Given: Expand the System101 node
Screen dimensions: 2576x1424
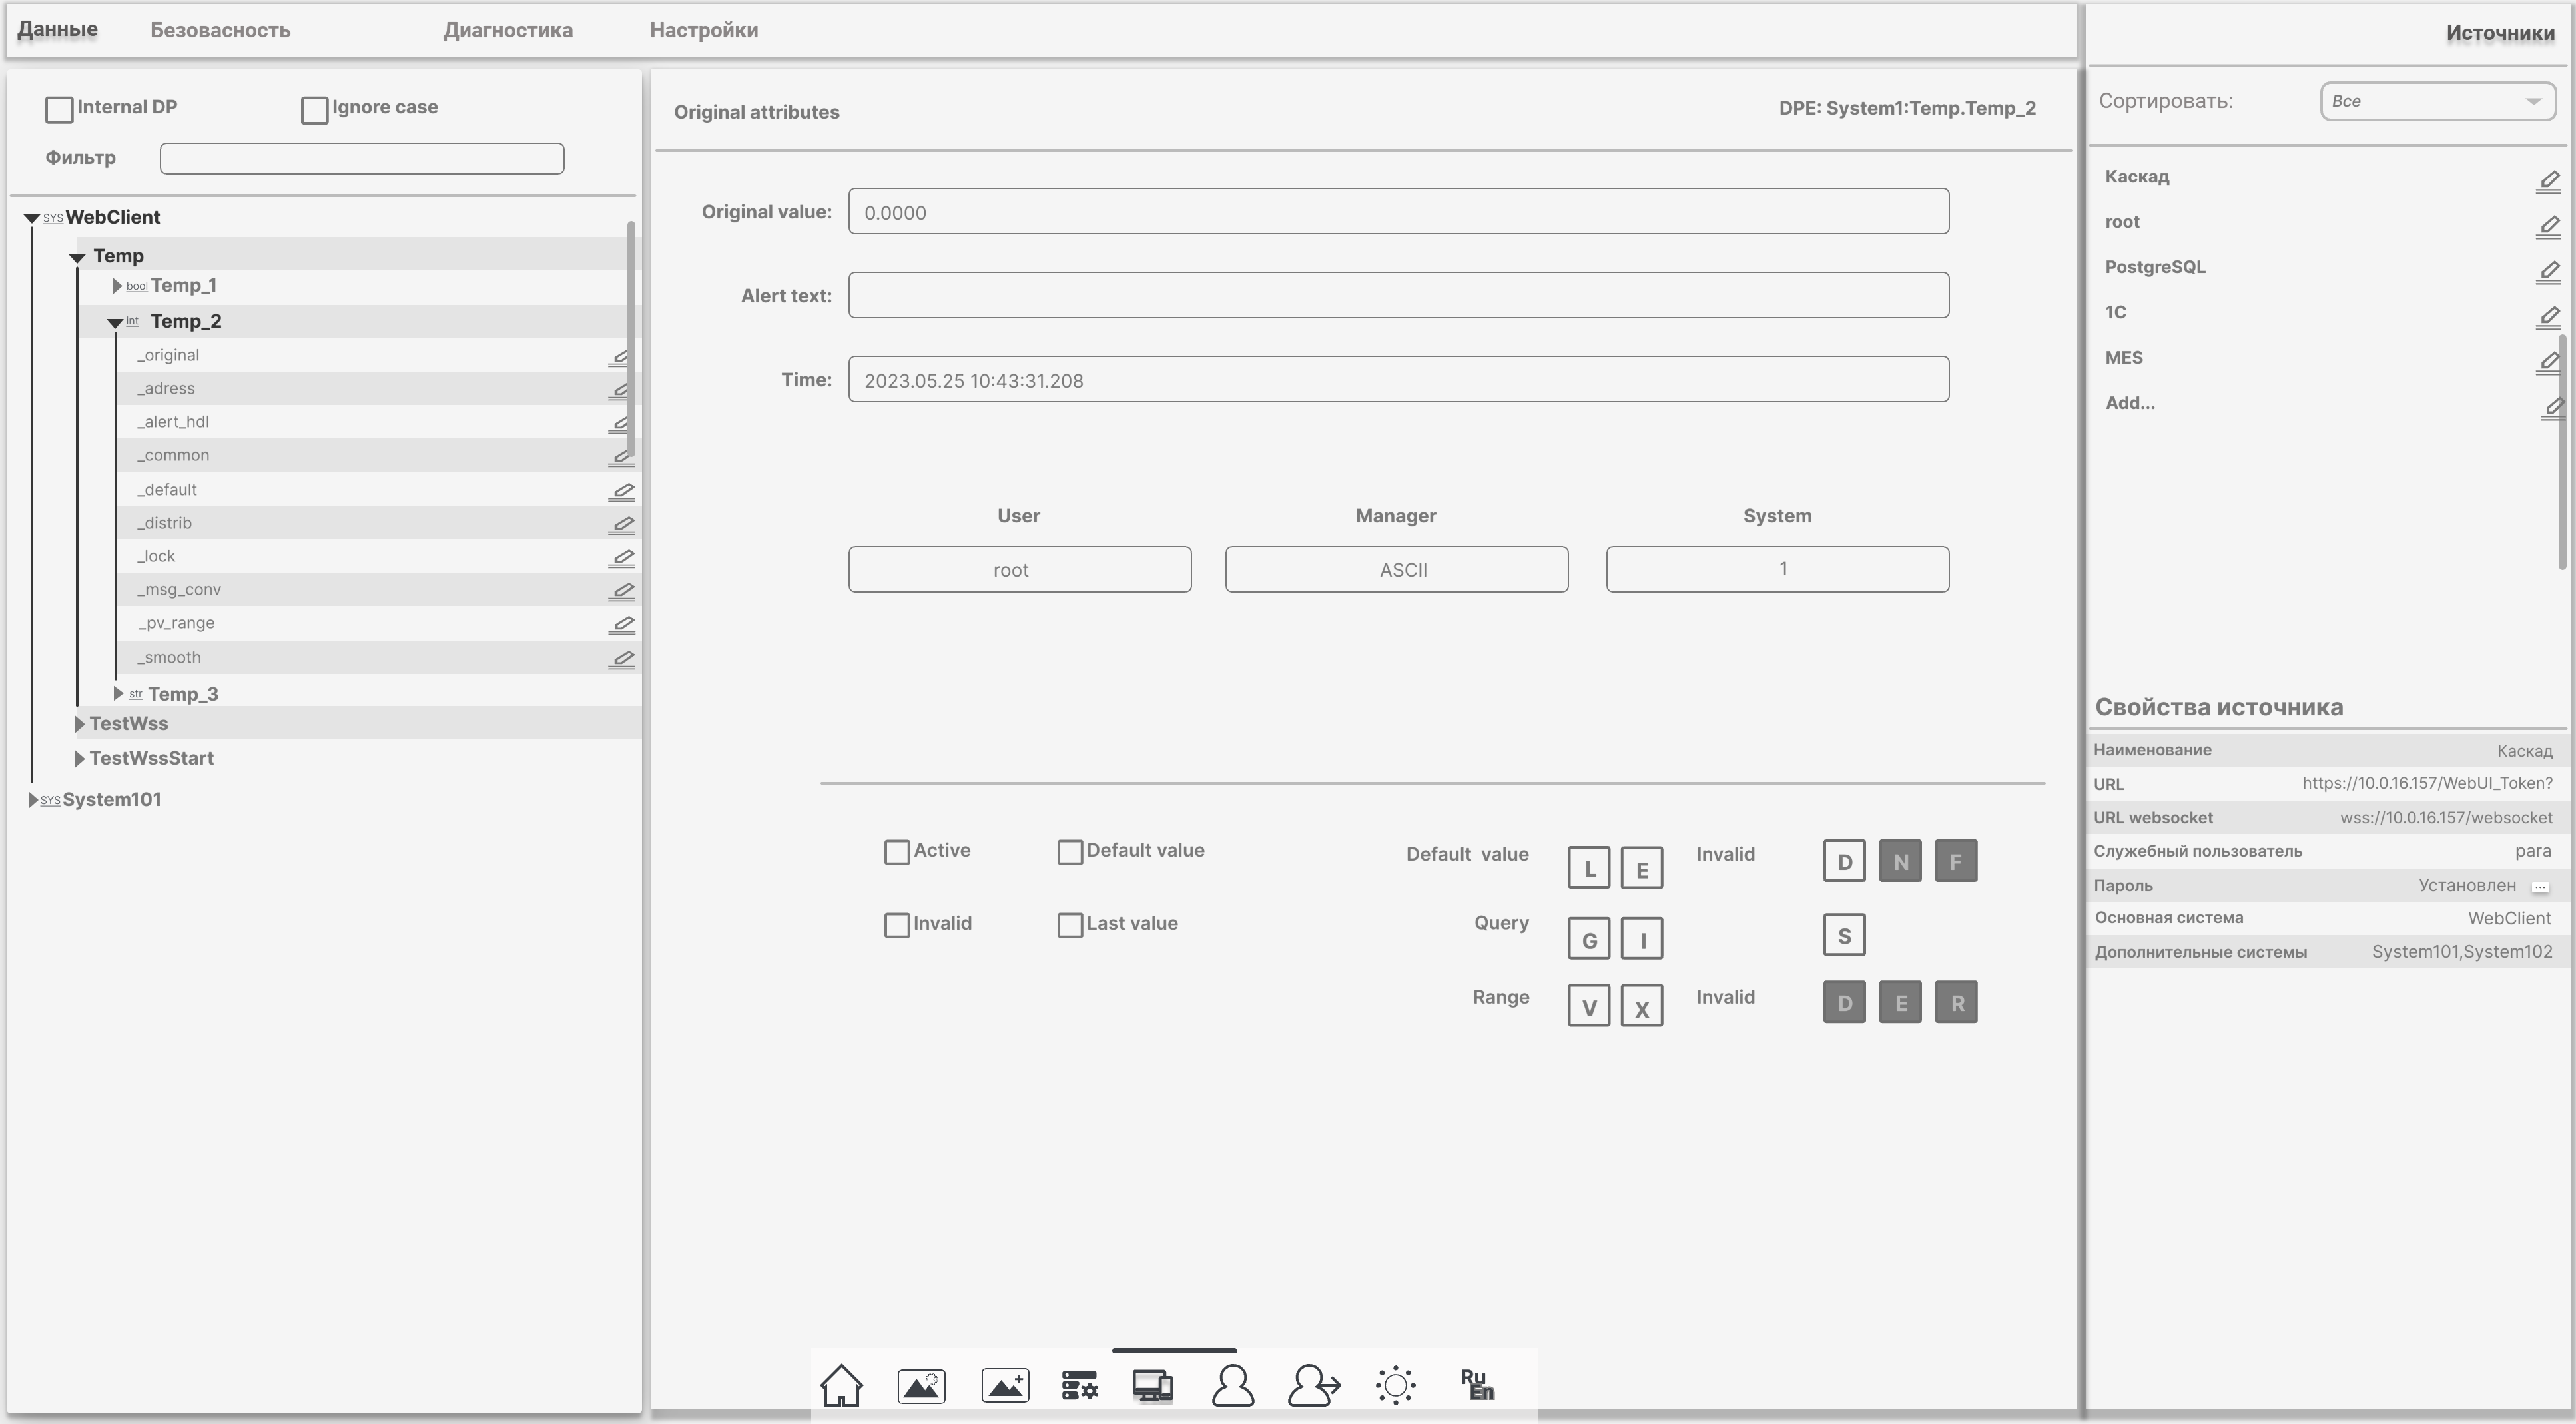Looking at the screenshot, I should click(x=33, y=799).
